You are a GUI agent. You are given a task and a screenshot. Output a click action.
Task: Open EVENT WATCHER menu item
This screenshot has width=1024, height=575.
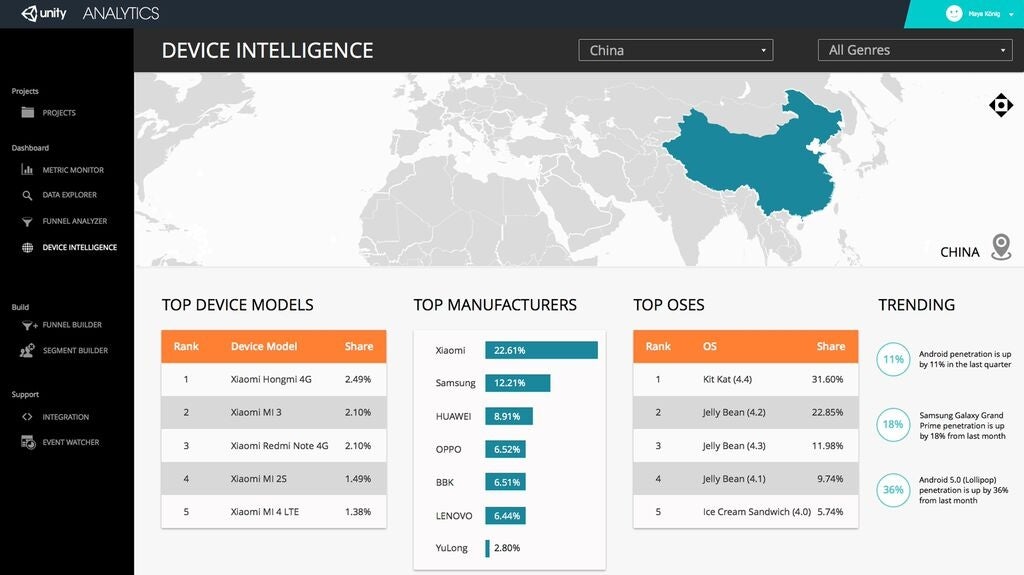click(71, 442)
